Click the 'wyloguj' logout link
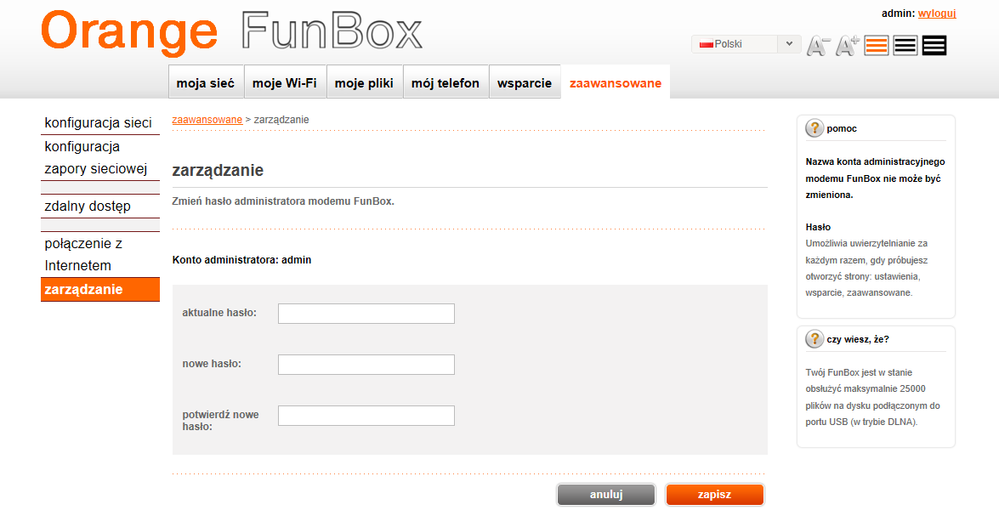The image size is (999, 521). tap(937, 13)
